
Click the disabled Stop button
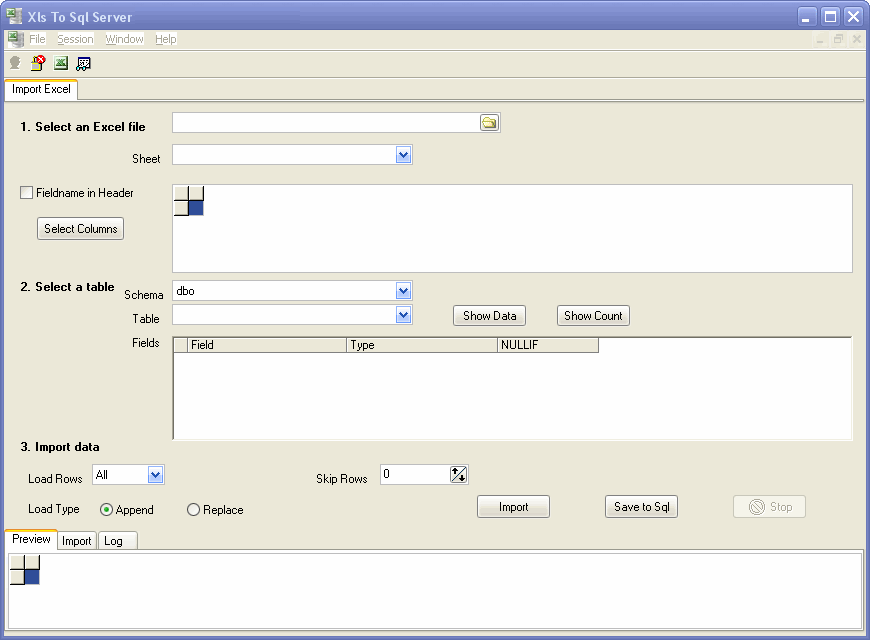[x=769, y=507]
